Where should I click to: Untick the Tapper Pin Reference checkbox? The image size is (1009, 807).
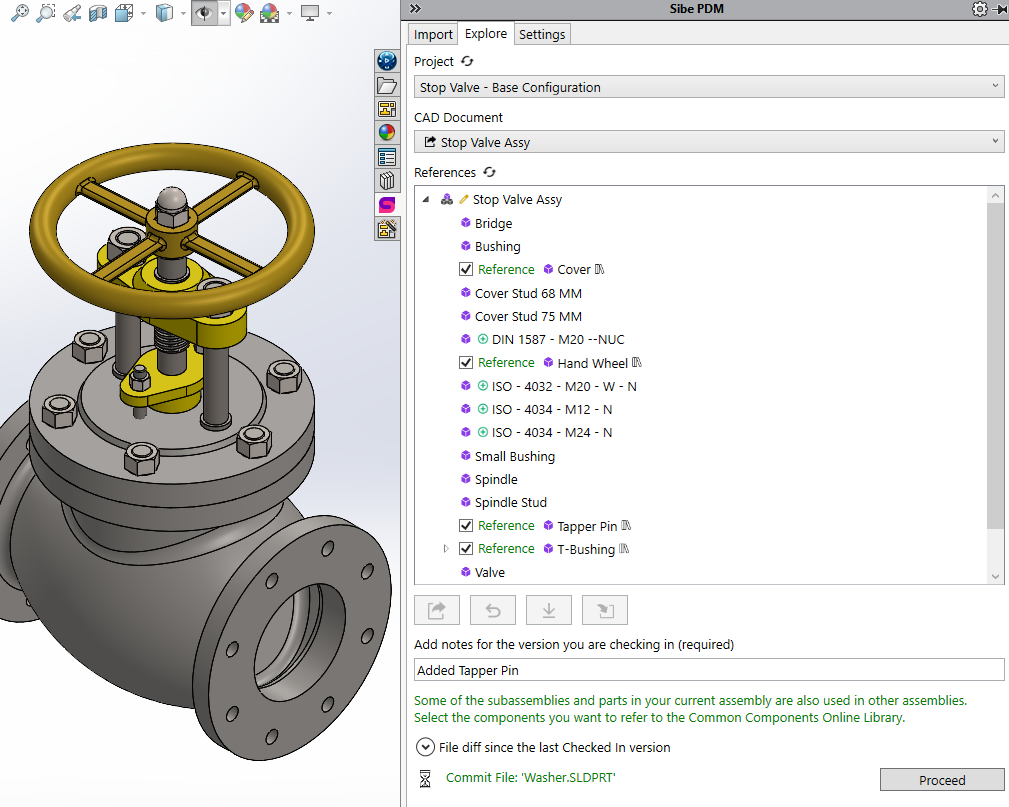pos(466,526)
